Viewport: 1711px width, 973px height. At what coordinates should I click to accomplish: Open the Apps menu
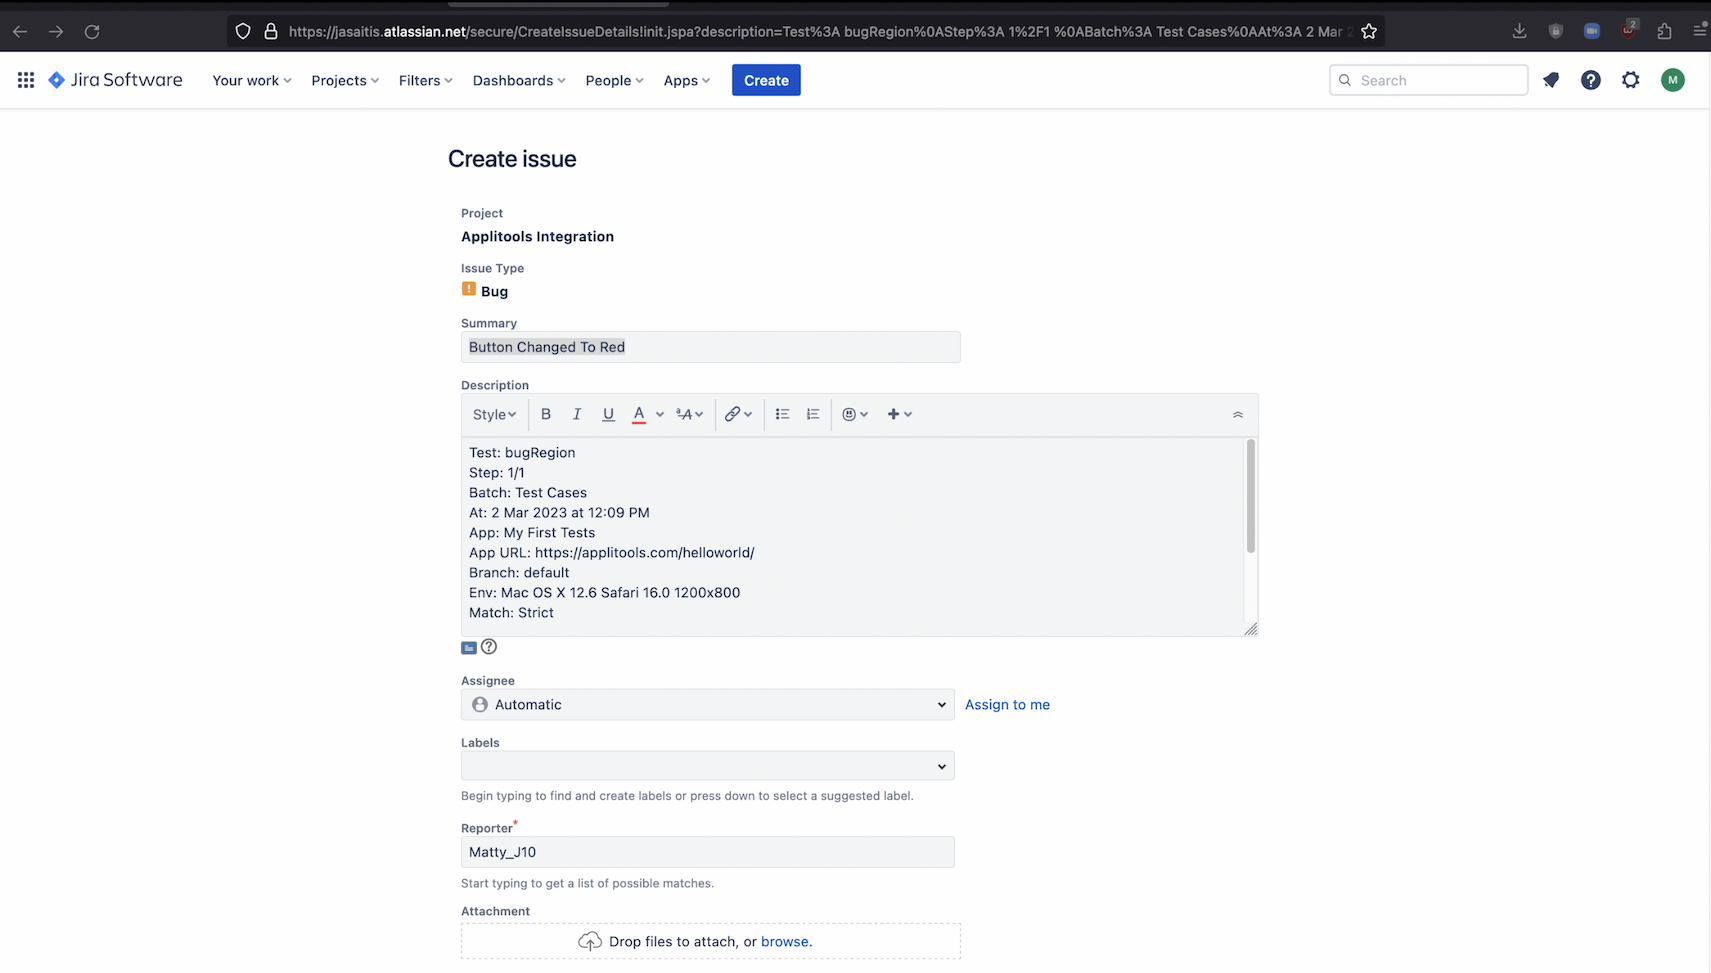[687, 80]
